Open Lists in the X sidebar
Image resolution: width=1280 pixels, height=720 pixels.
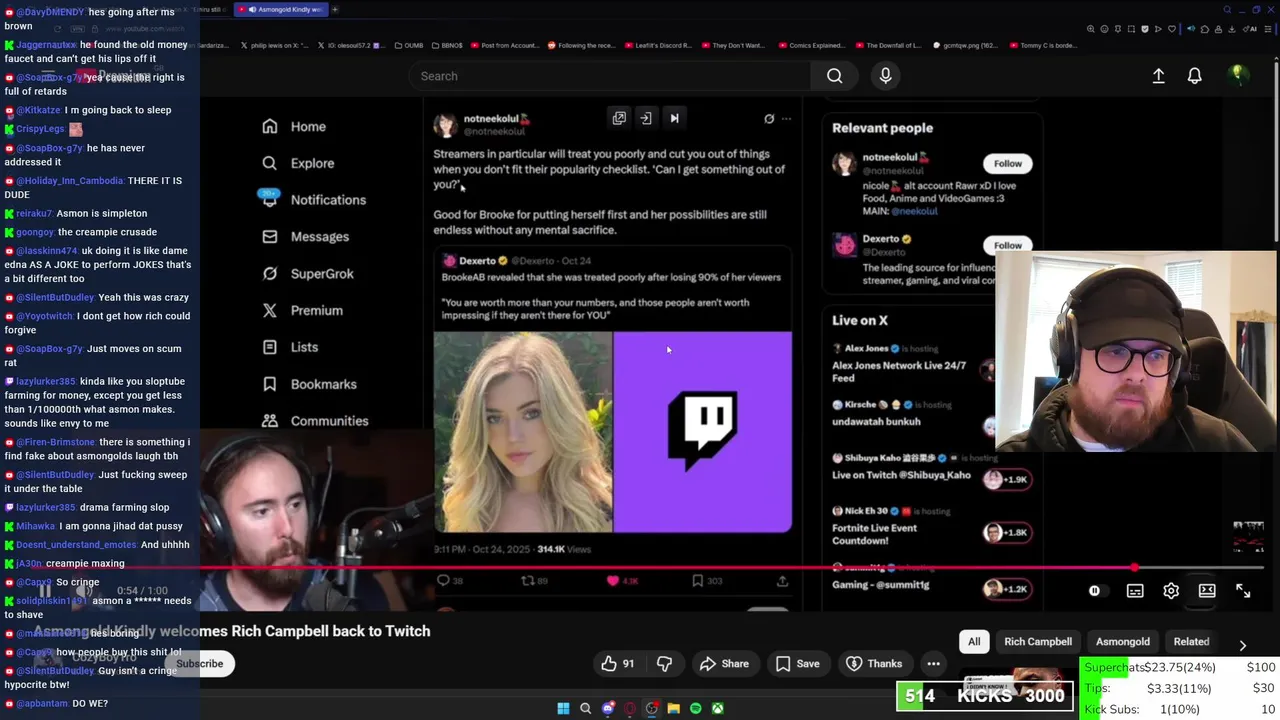coord(290,347)
